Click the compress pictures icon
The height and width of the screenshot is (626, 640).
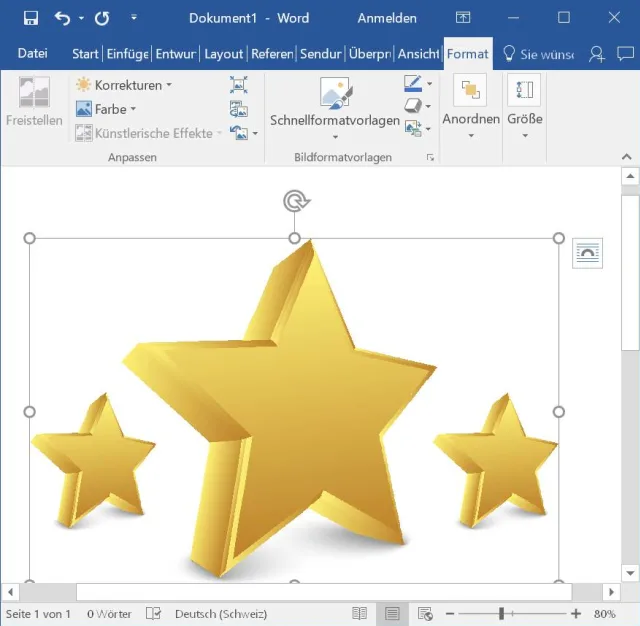pyautogui.click(x=238, y=85)
